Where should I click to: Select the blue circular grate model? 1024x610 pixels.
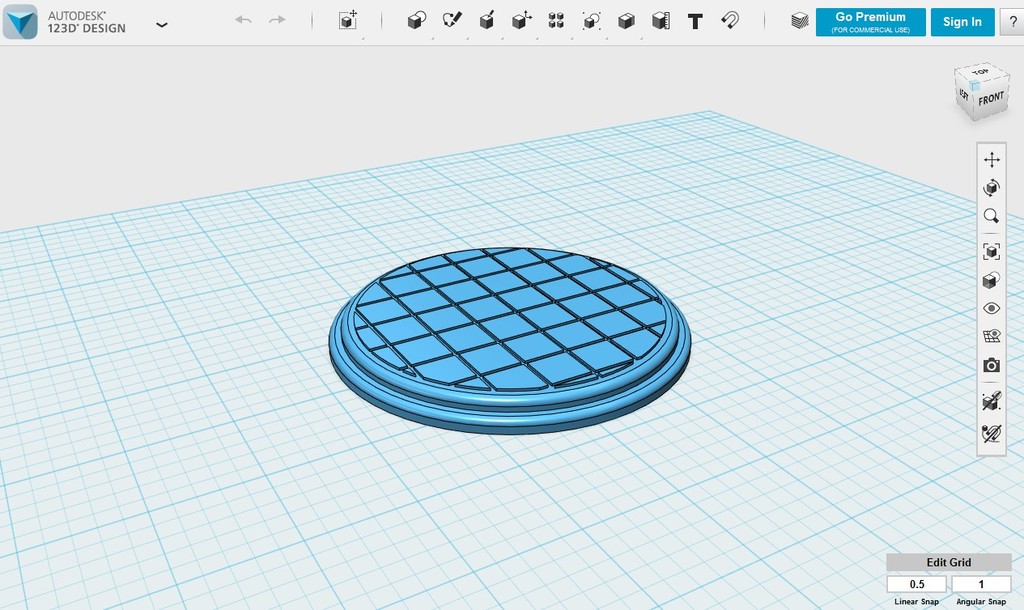tap(509, 340)
